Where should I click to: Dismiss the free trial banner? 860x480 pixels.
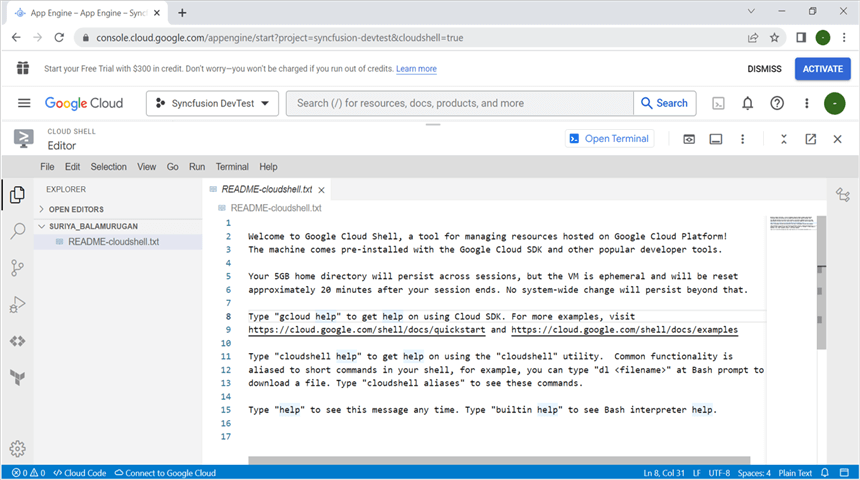click(x=764, y=69)
